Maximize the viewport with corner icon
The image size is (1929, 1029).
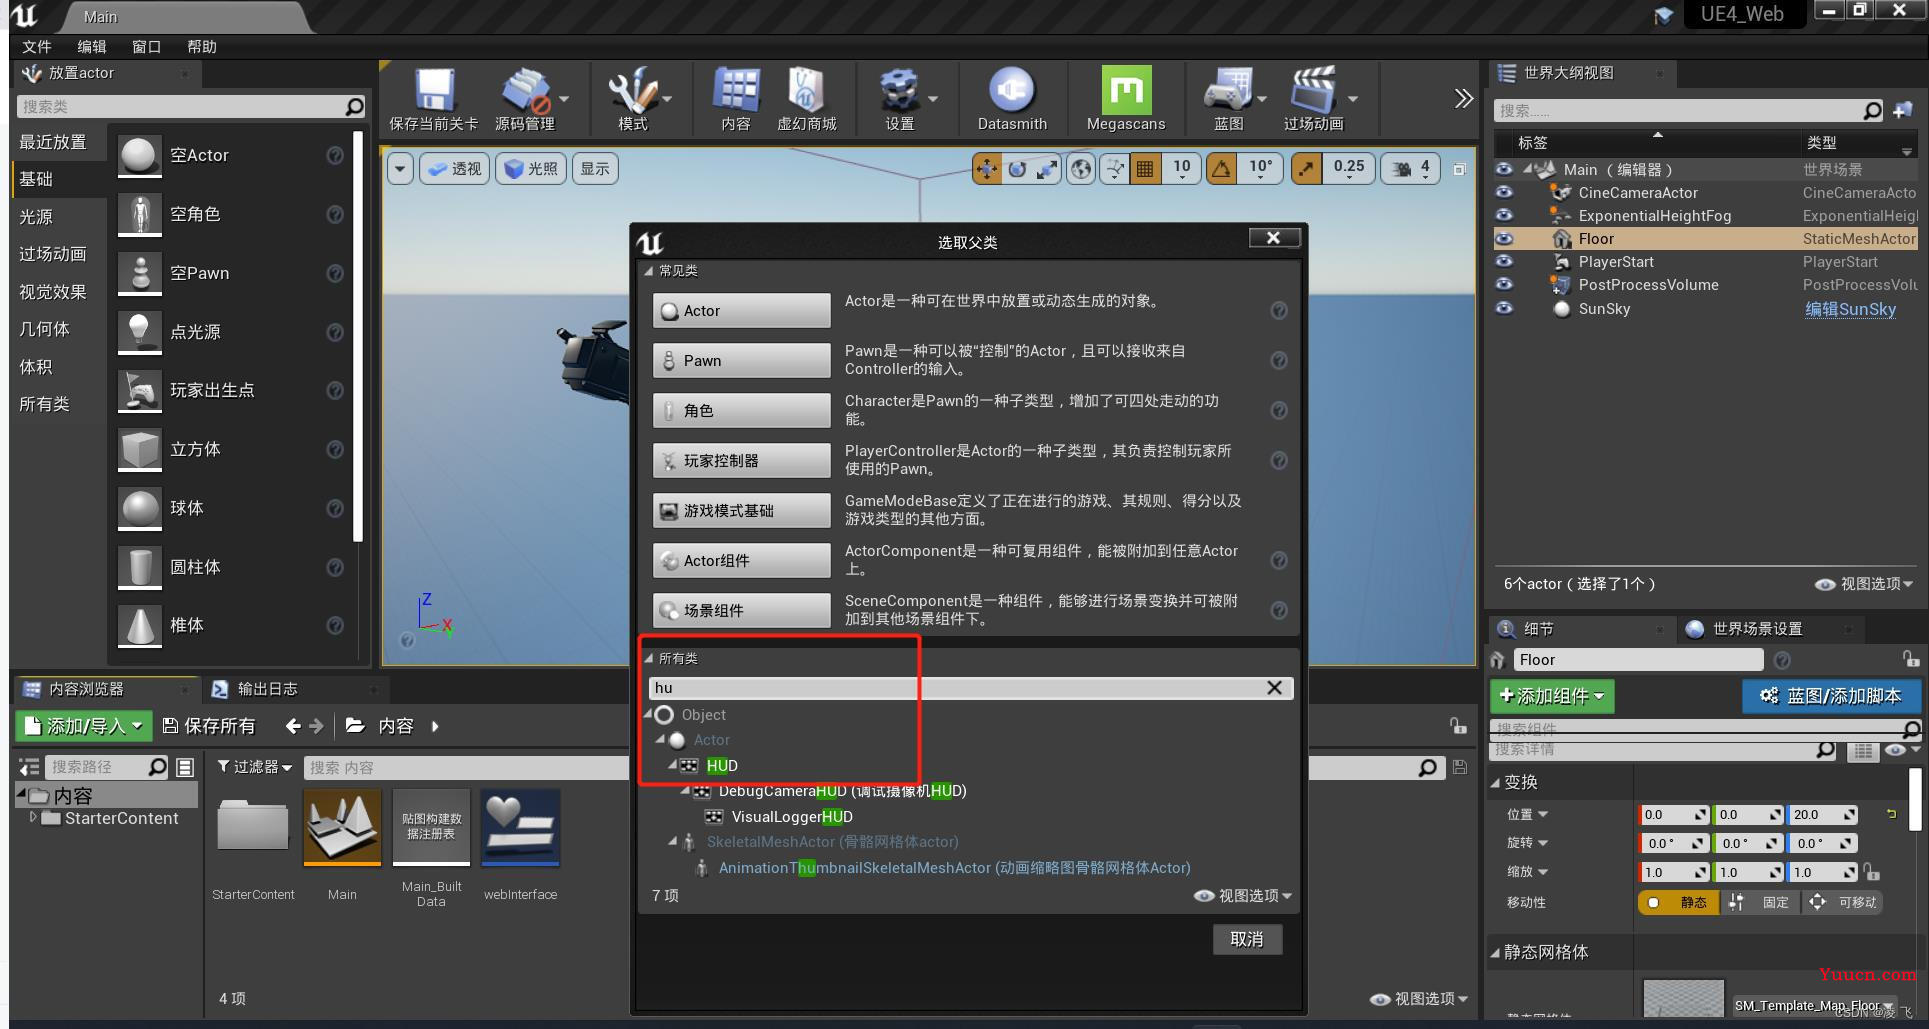click(1459, 169)
